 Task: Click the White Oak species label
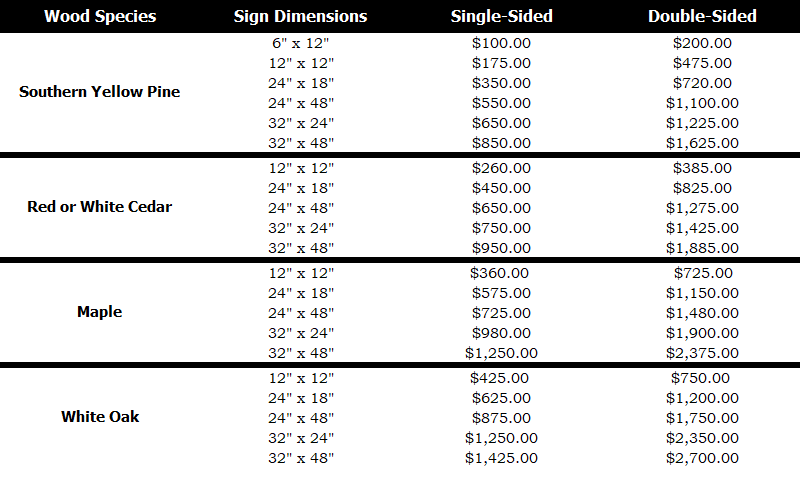click(x=100, y=417)
